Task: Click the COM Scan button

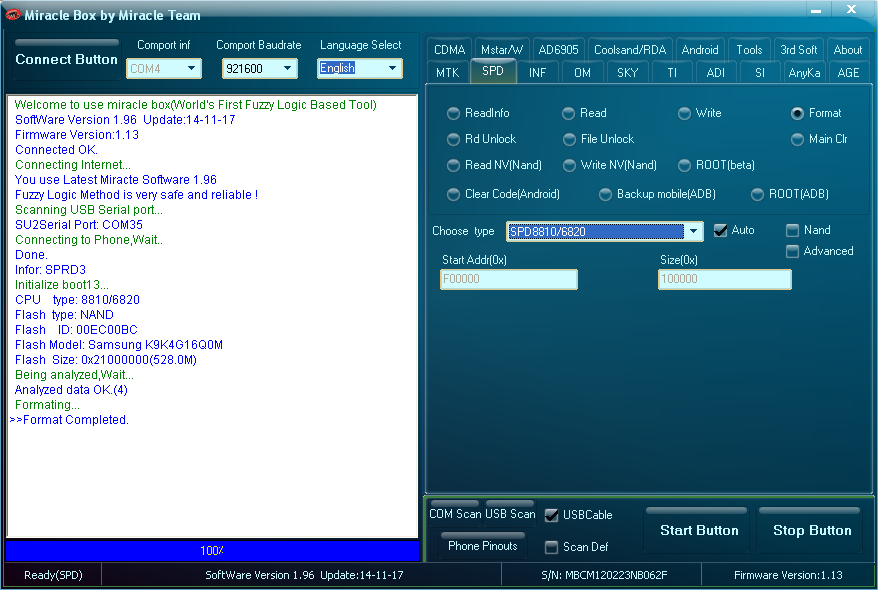Action: [455, 514]
